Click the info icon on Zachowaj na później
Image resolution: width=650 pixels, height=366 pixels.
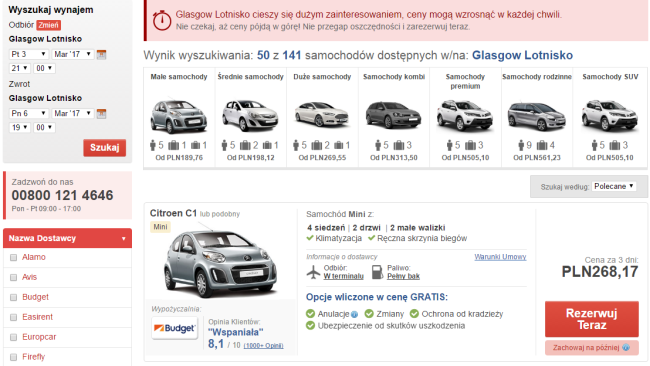pos(626,347)
